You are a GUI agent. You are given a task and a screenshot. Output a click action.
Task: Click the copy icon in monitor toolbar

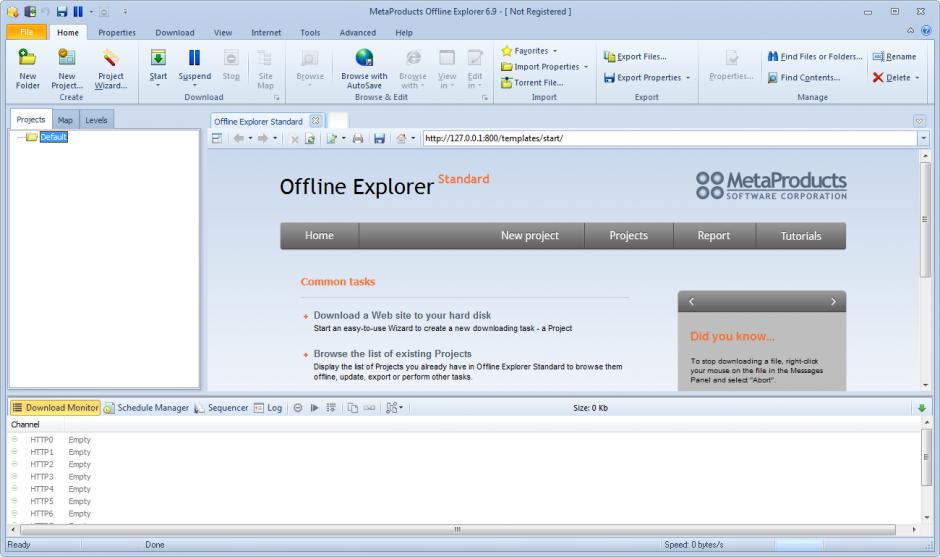352,408
